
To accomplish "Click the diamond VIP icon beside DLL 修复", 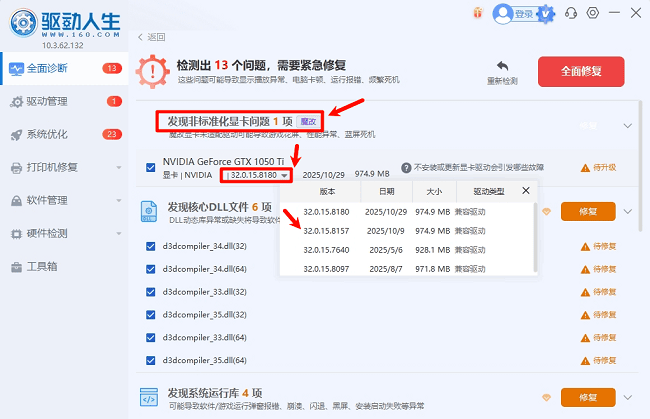I will point(546,212).
